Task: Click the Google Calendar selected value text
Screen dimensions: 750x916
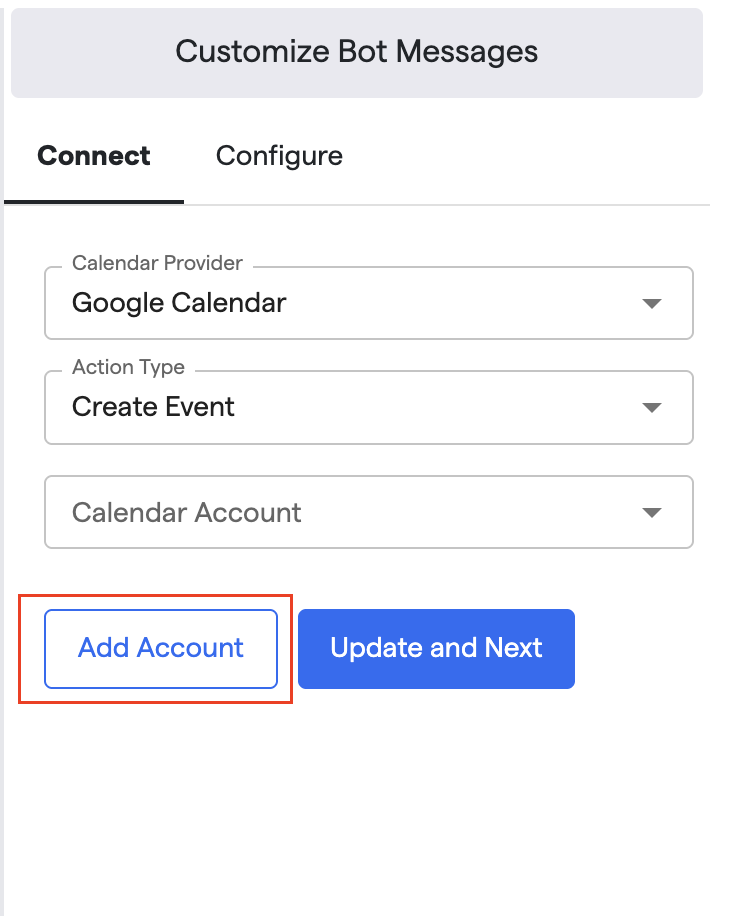Action: pyautogui.click(x=179, y=303)
